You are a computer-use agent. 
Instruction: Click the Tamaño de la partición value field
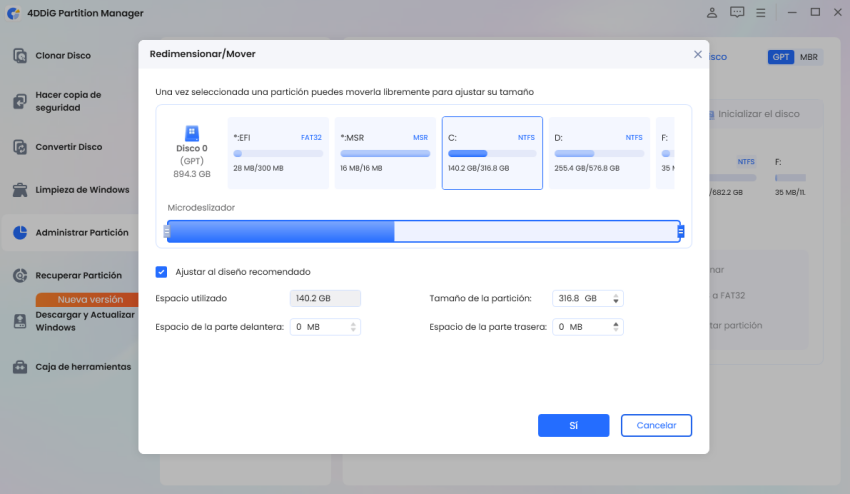click(588, 298)
